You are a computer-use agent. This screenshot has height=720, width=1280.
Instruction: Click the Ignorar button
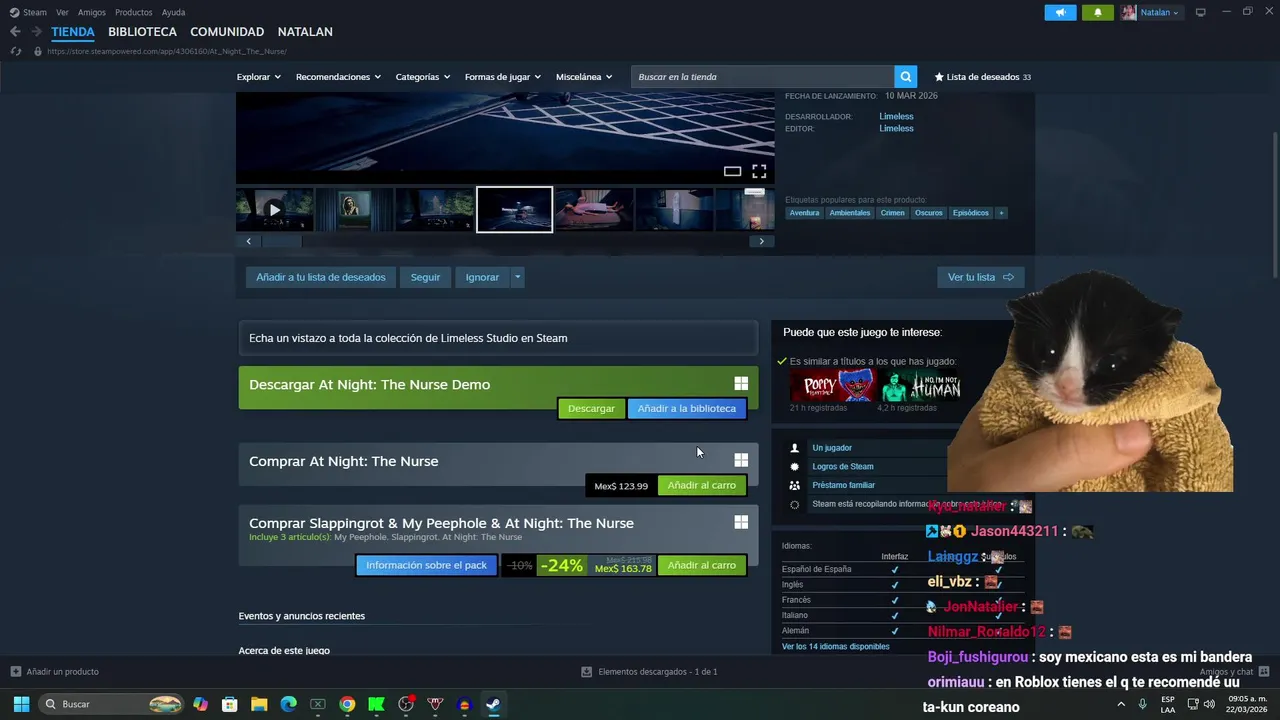tap(482, 277)
